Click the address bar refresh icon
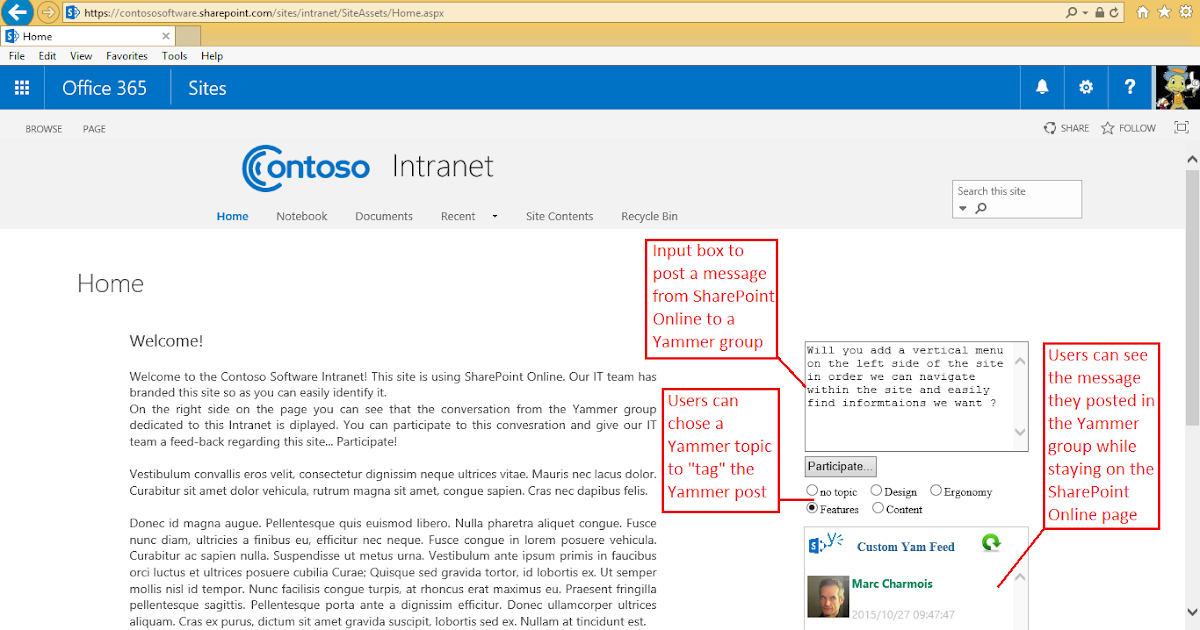 [1116, 13]
